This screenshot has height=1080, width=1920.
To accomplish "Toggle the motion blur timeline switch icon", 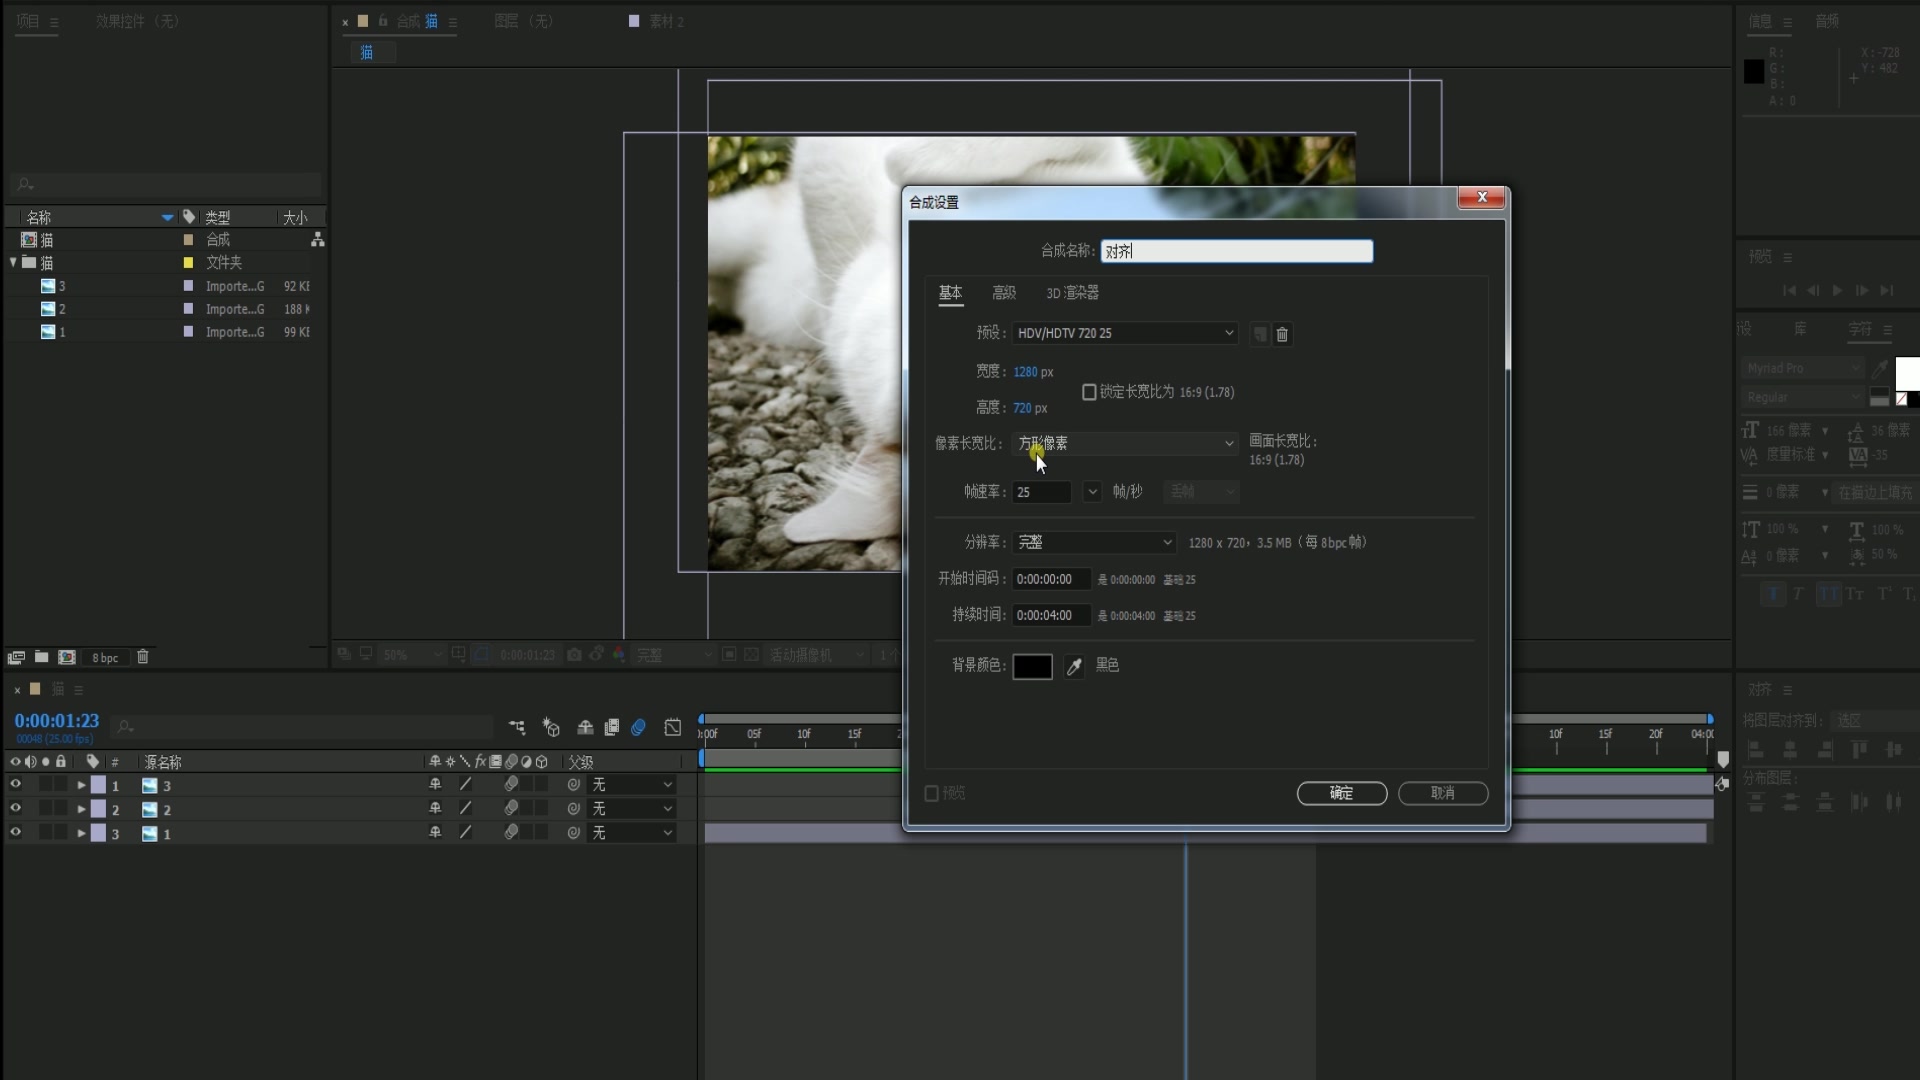I will [x=638, y=727].
